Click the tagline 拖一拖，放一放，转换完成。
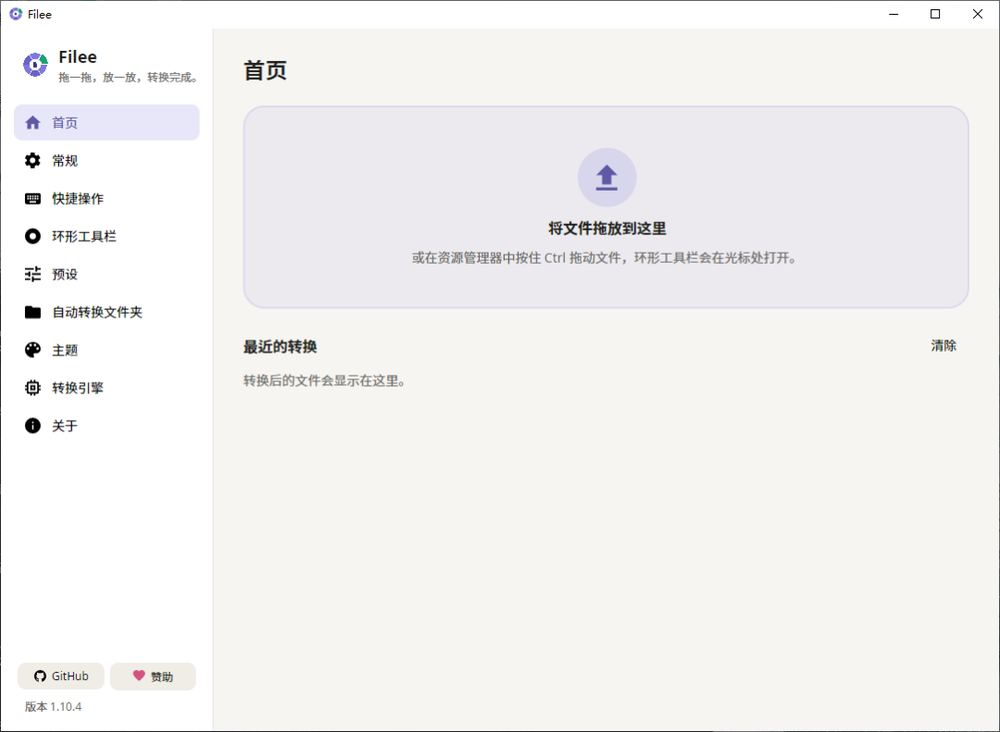Viewport: 1000px width, 732px height. coord(129,77)
